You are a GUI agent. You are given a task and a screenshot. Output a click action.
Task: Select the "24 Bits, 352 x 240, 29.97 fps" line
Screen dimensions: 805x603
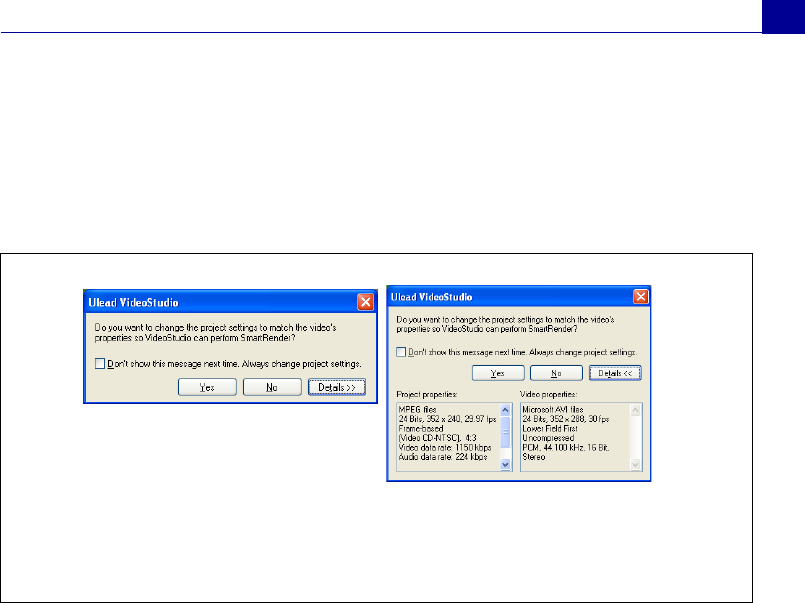pyautogui.click(x=447, y=419)
